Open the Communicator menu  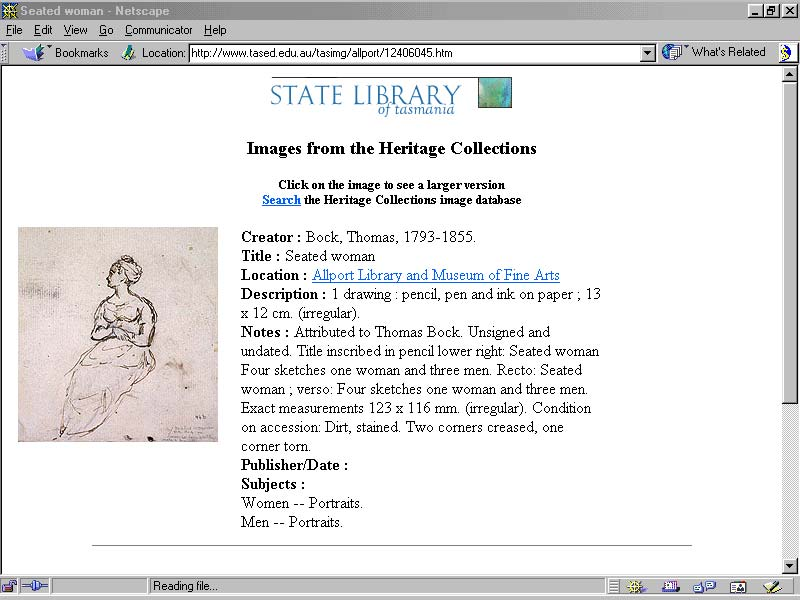click(x=158, y=30)
